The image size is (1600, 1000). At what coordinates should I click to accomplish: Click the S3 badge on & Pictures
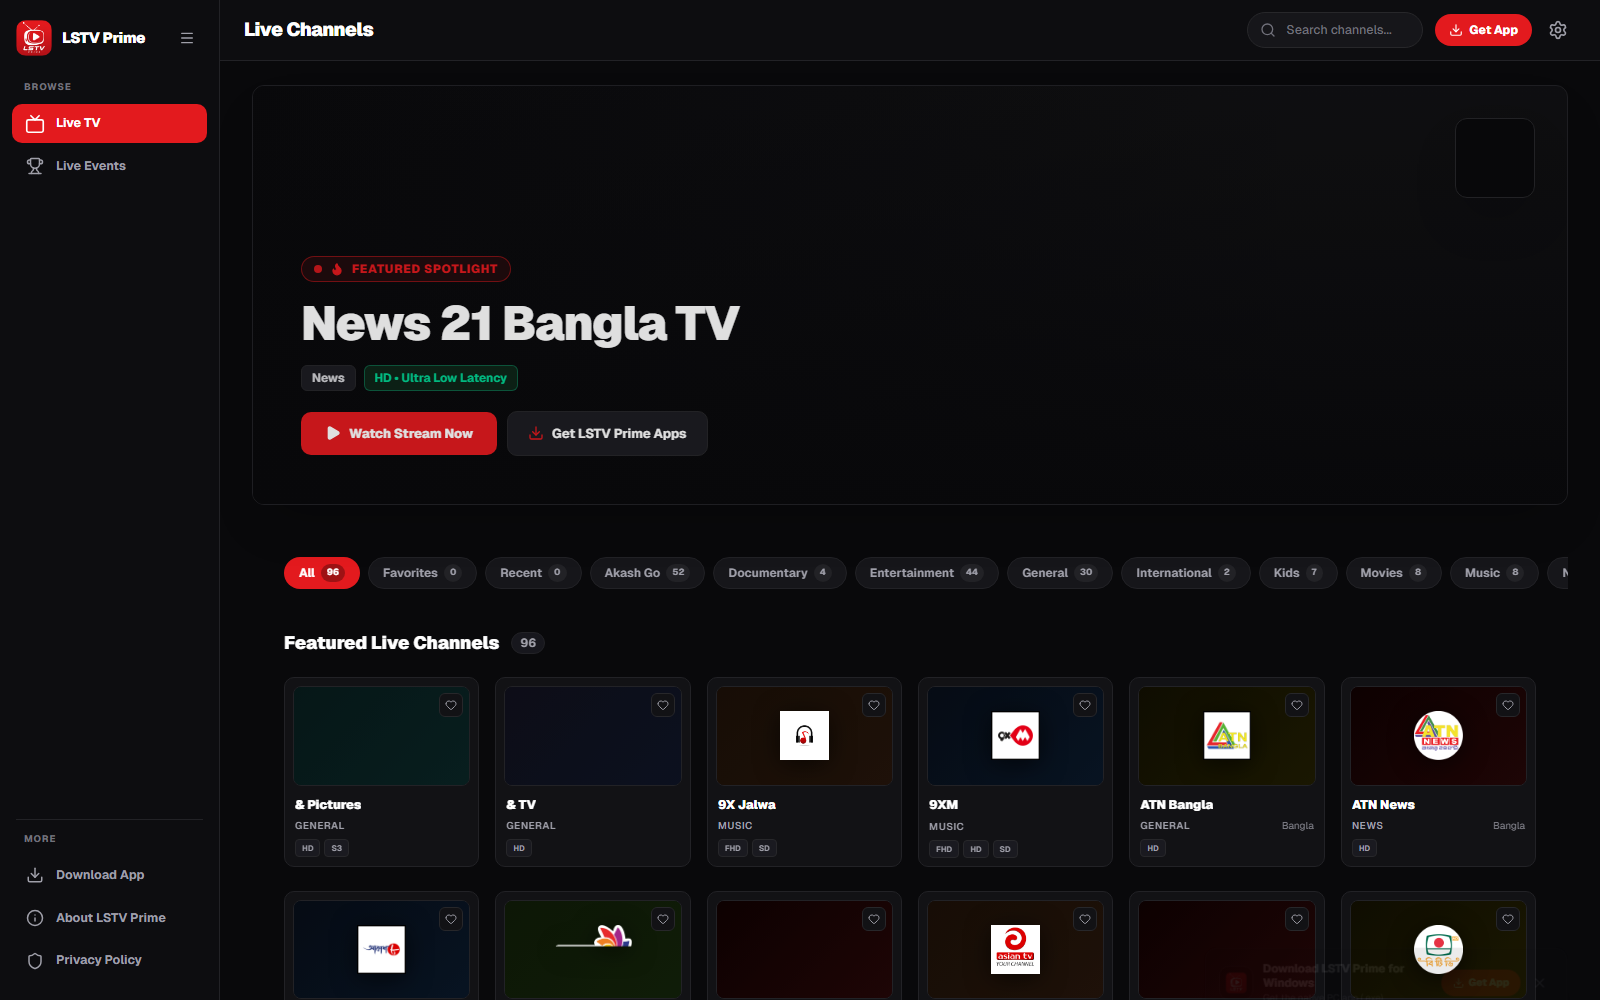coord(337,848)
